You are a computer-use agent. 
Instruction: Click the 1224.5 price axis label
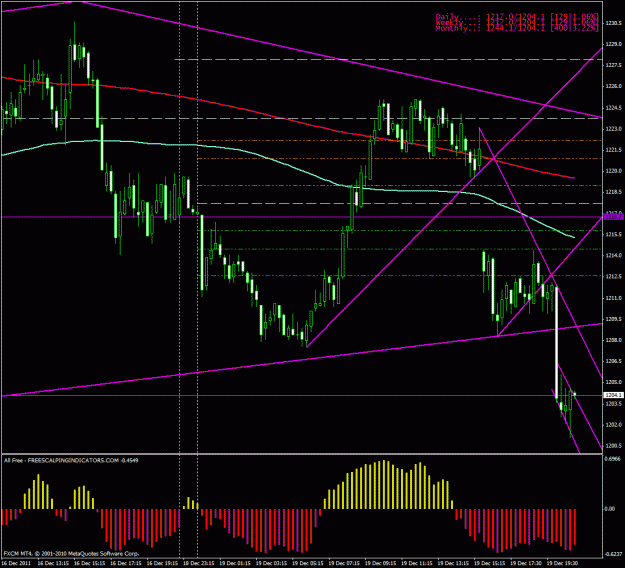click(x=613, y=108)
